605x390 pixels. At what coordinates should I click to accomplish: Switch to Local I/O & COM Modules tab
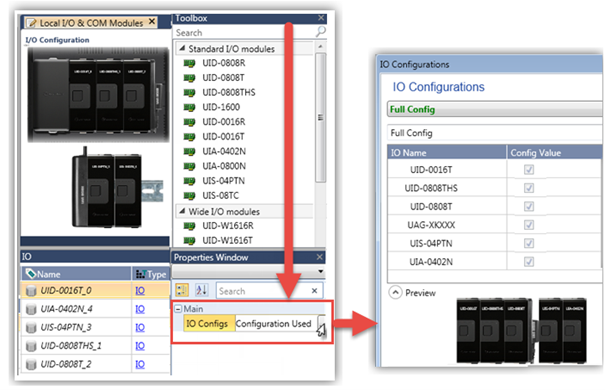tap(91, 23)
